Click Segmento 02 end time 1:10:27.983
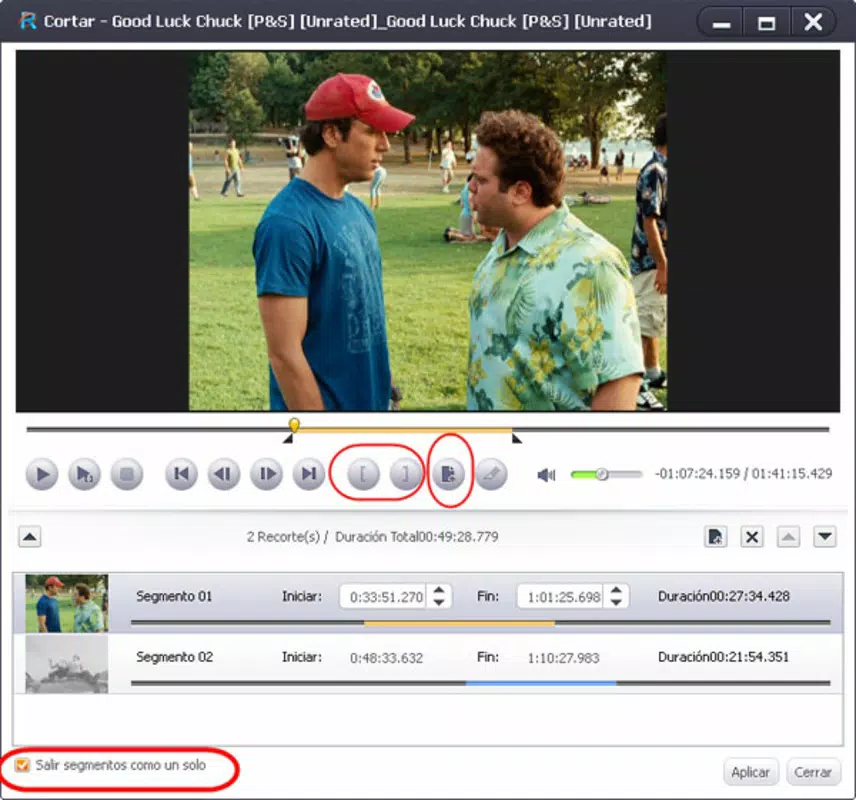 click(563, 658)
